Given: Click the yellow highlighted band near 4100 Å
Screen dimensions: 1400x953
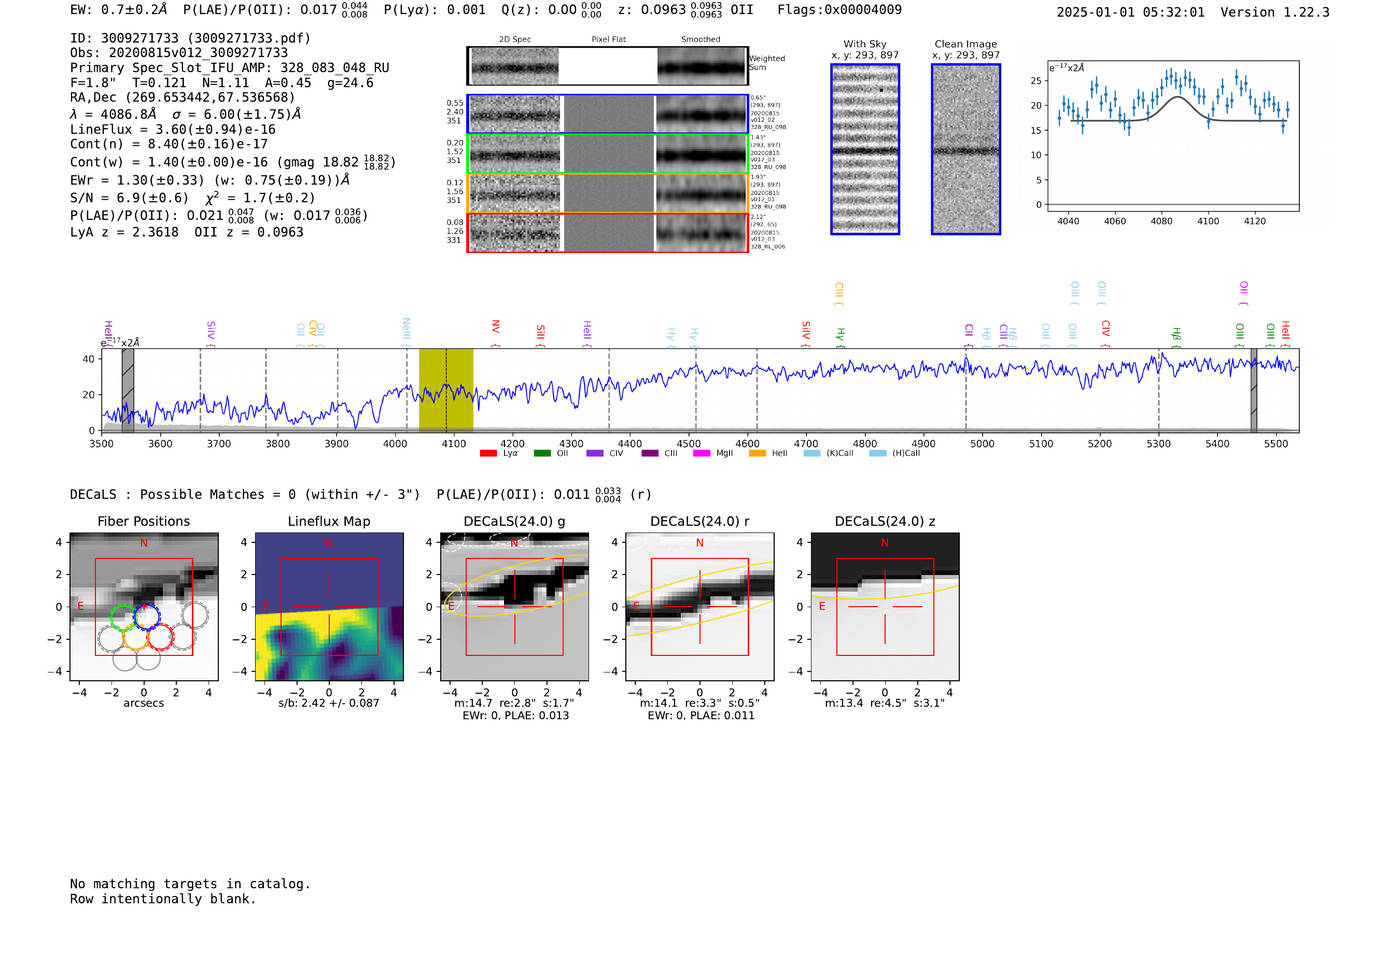Looking at the screenshot, I should tap(446, 390).
